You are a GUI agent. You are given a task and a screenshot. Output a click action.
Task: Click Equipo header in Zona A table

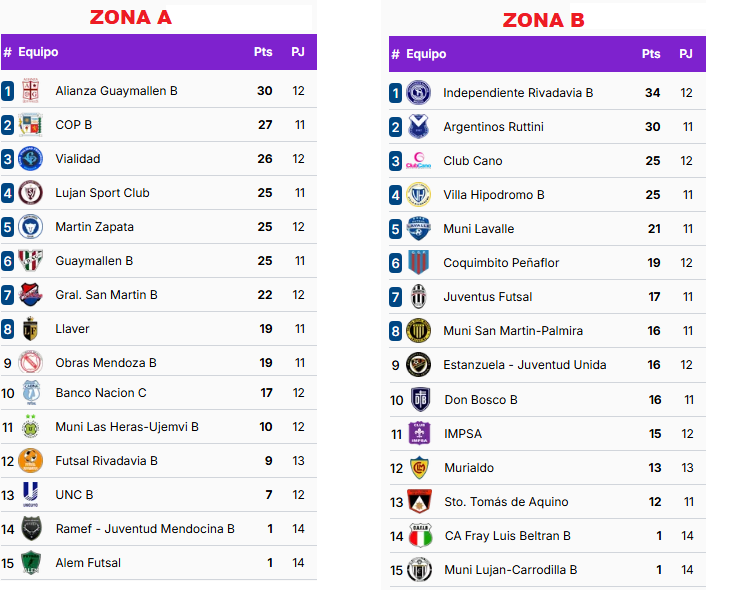38,52
